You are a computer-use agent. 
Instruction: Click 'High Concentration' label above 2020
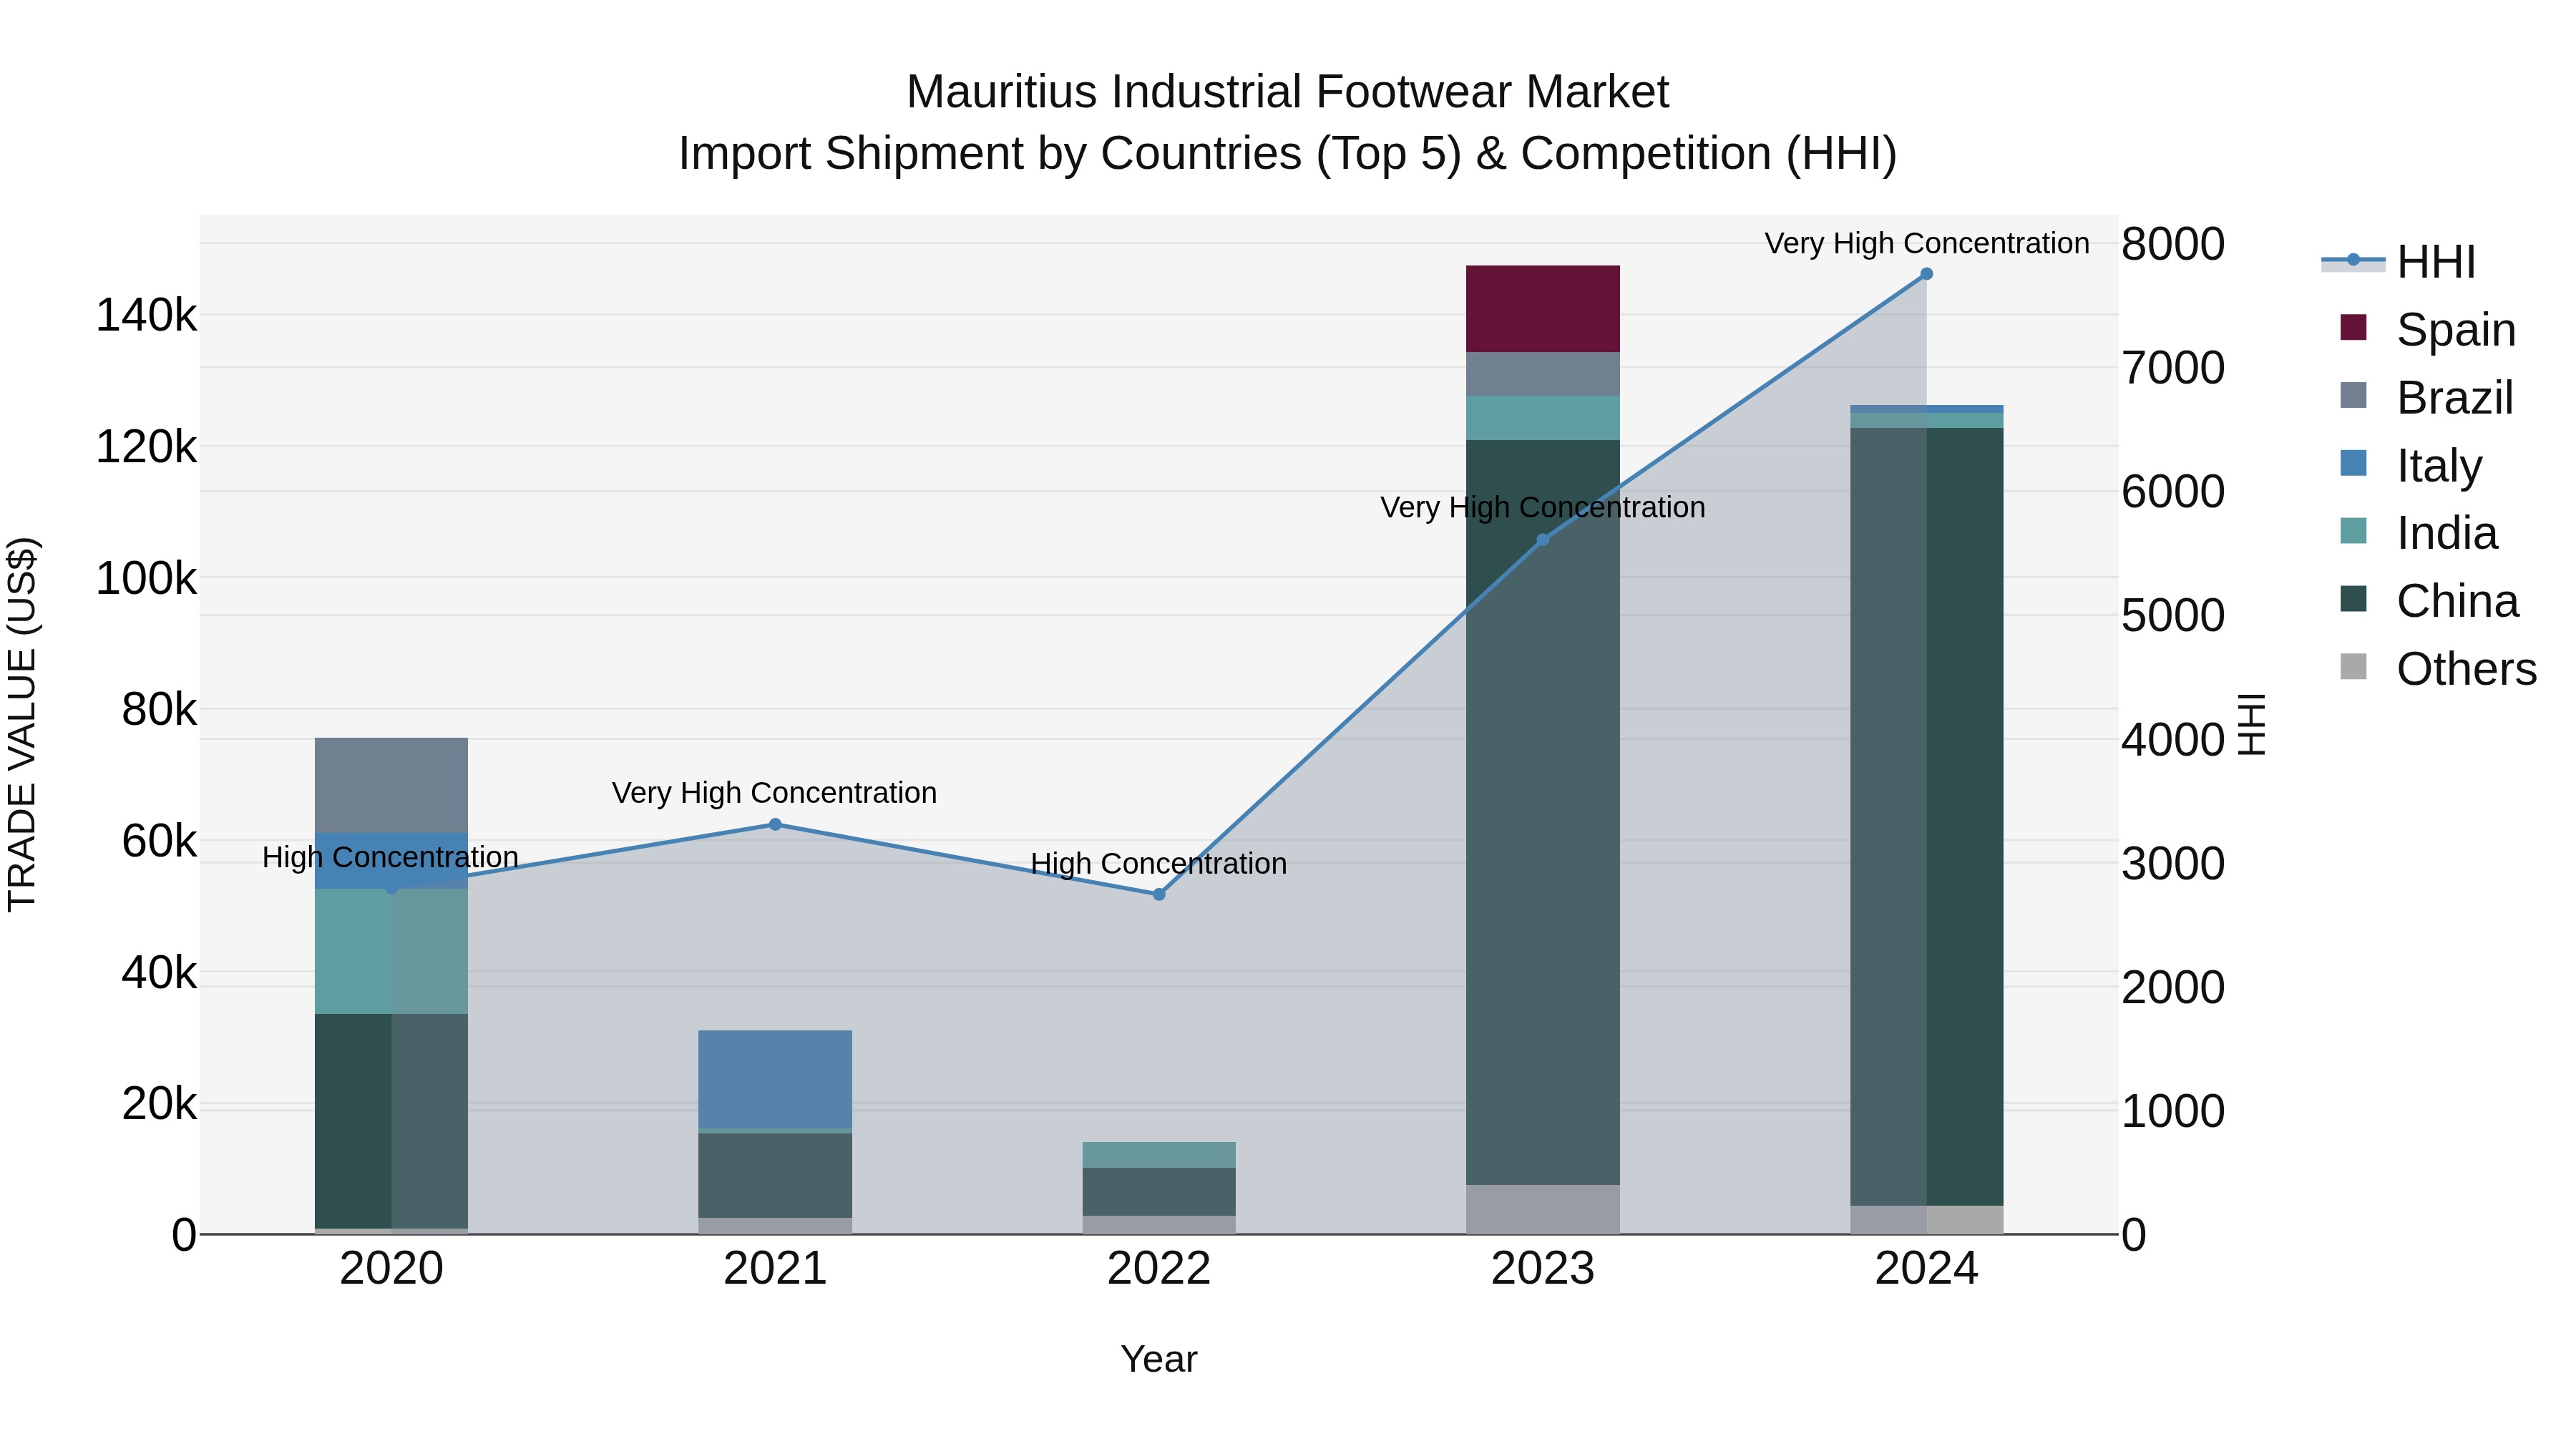[x=390, y=857]
